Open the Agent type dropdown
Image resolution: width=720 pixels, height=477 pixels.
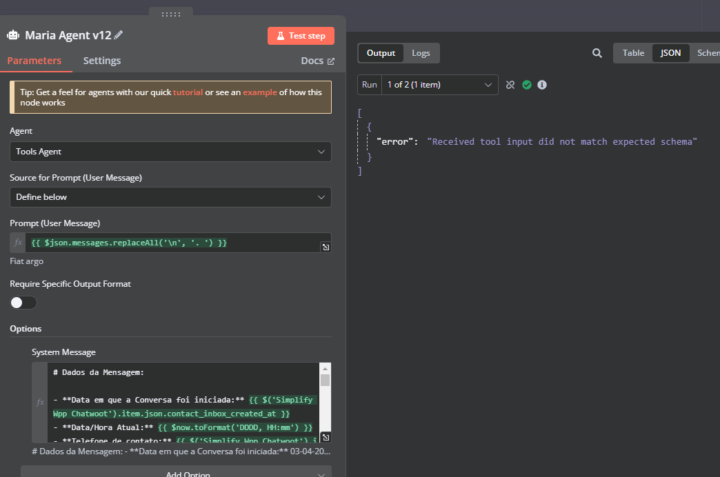[x=170, y=152]
